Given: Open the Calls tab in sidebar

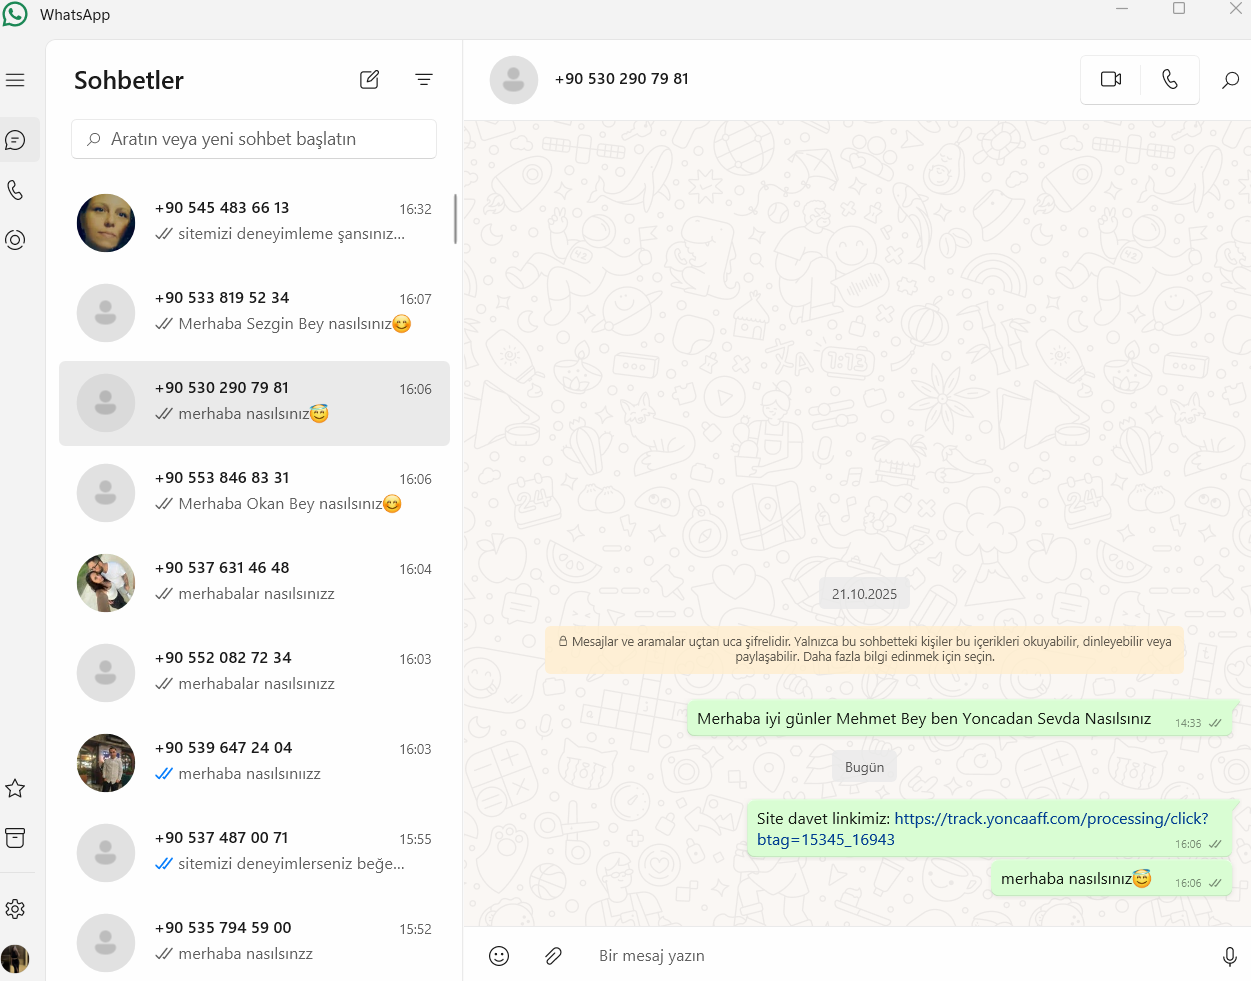Looking at the screenshot, I should [x=15, y=190].
